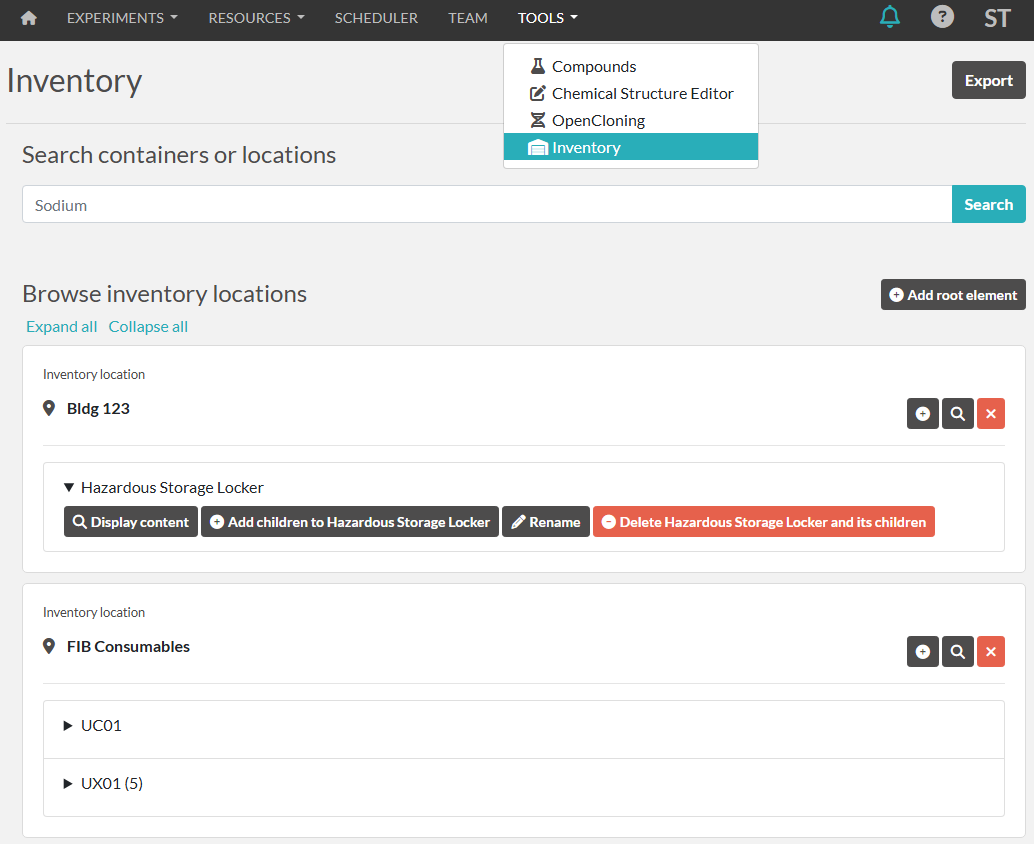The image size is (1034, 844).
Task: Click the Expand all link
Action: [x=62, y=327]
